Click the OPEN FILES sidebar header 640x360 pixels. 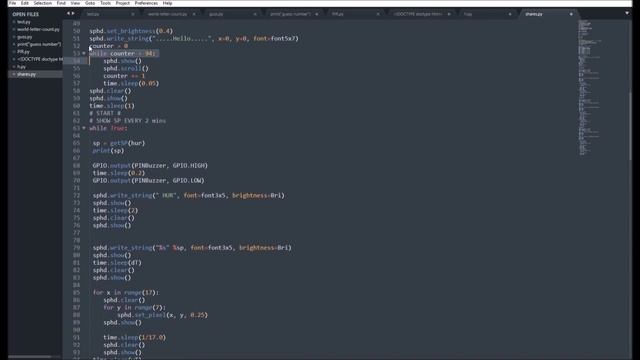click(25, 14)
